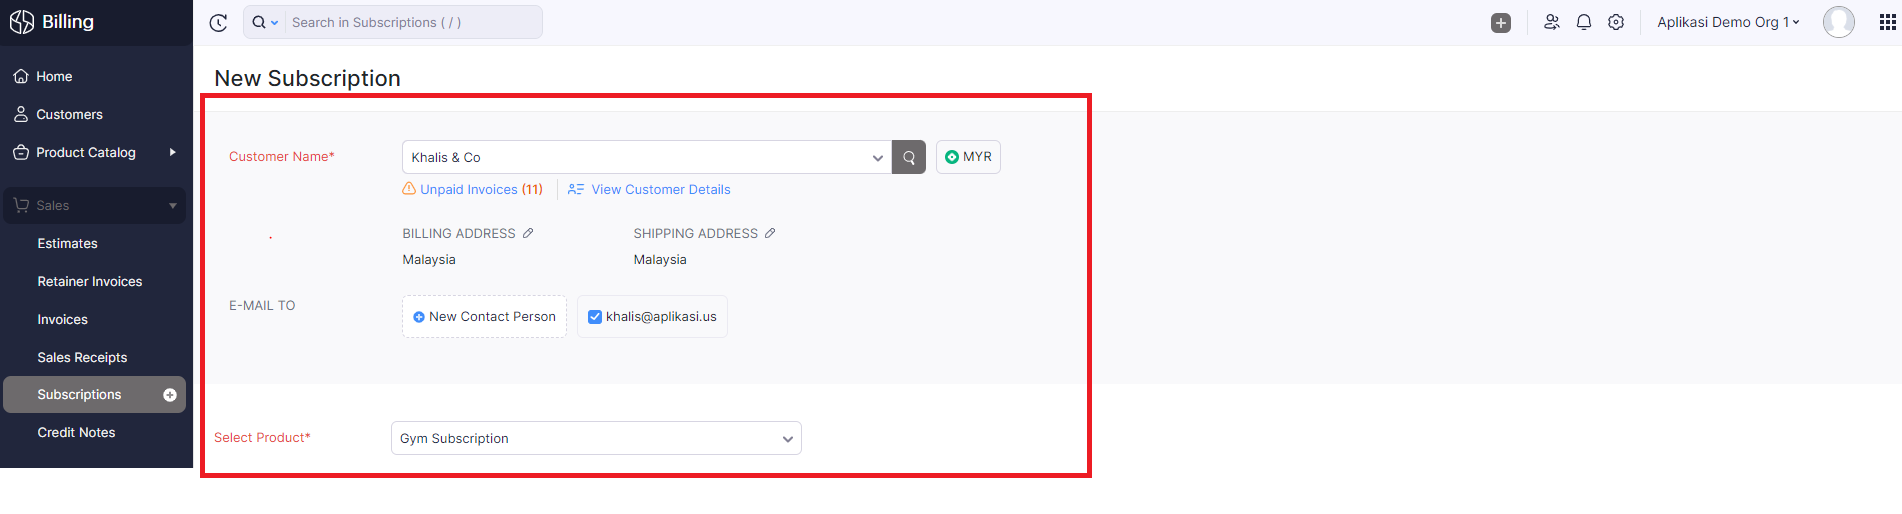The width and height of the screenshot is (1902, 514).
Task: Open the search scope dropdown
Action: (x=265, y=22)
